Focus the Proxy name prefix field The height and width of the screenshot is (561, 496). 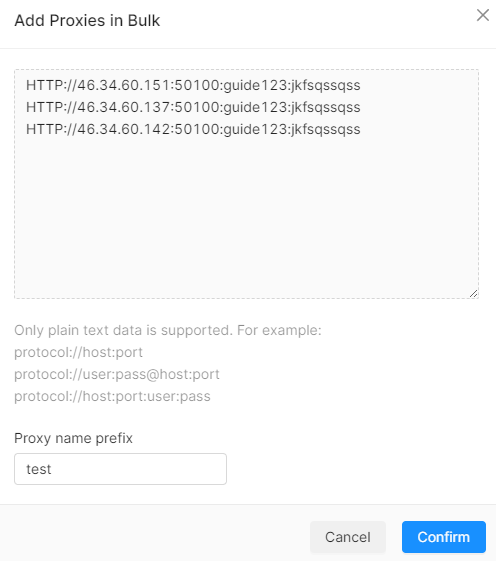pyautogui.click(x=120, y=469)
